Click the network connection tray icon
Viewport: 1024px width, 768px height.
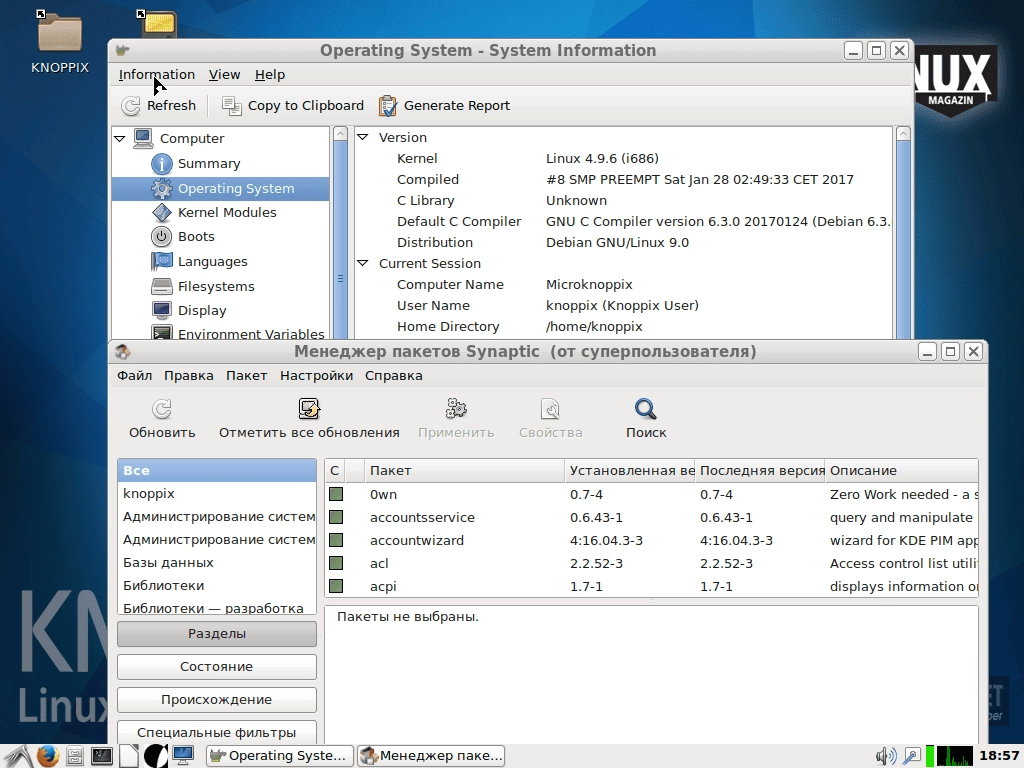click(910, 756)
